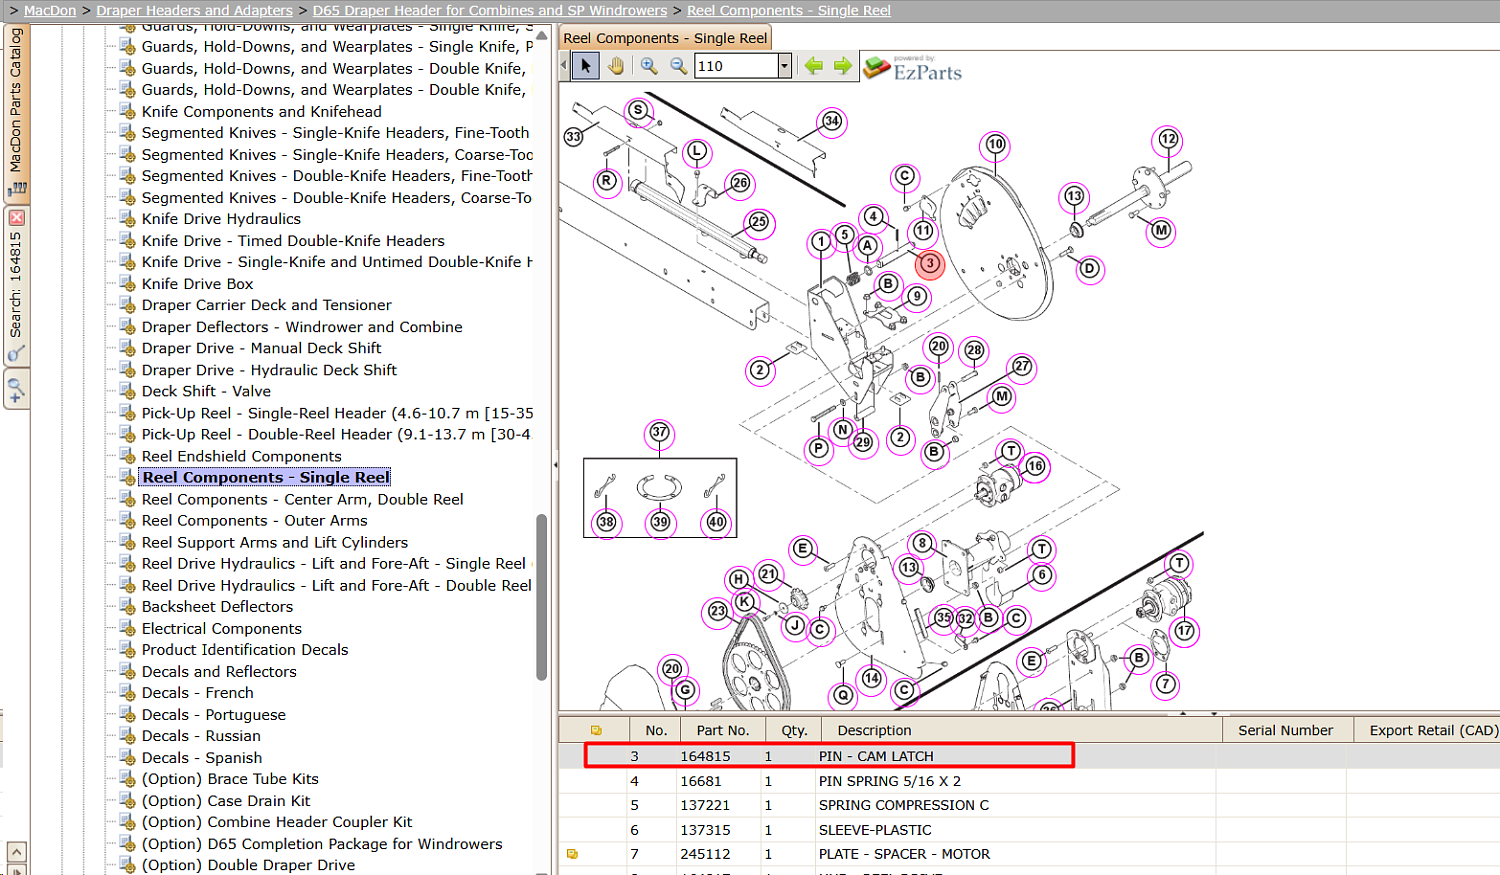This screenshot has height=875, width=1500.
Task: Click the Export Retail (CAD) column header
Action: pyautogui.click(x=1428, y=730)
